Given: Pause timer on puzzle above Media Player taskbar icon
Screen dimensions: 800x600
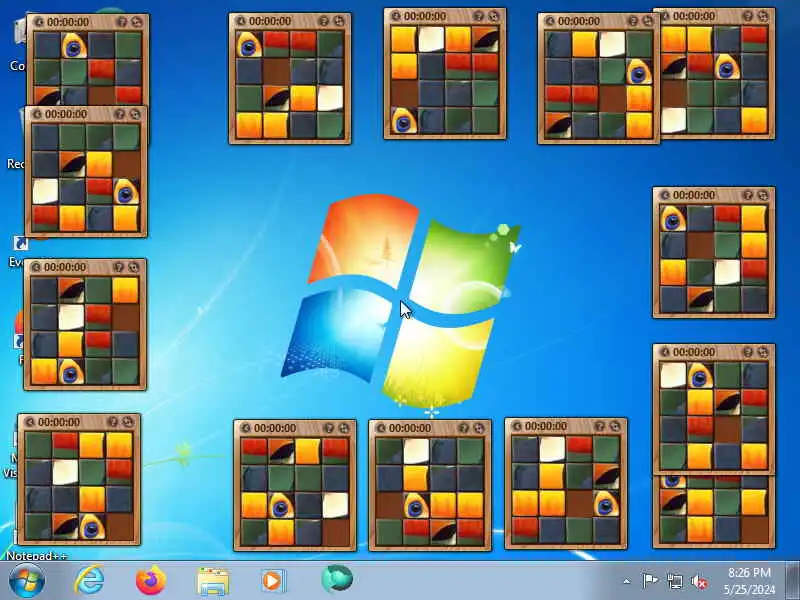Looking at the screenshot, I should (245, 428).
